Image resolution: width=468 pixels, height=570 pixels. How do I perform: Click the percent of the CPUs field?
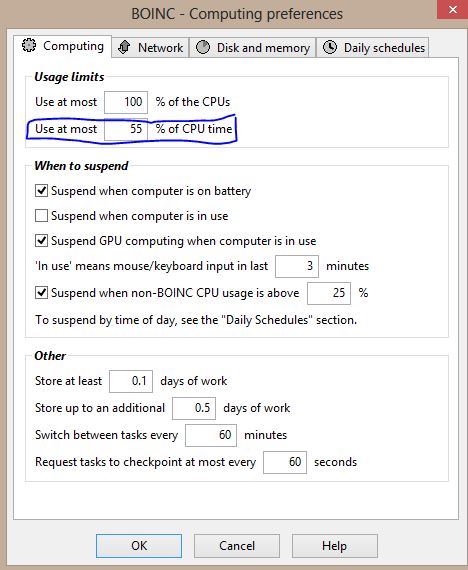(x=126, y=102)
